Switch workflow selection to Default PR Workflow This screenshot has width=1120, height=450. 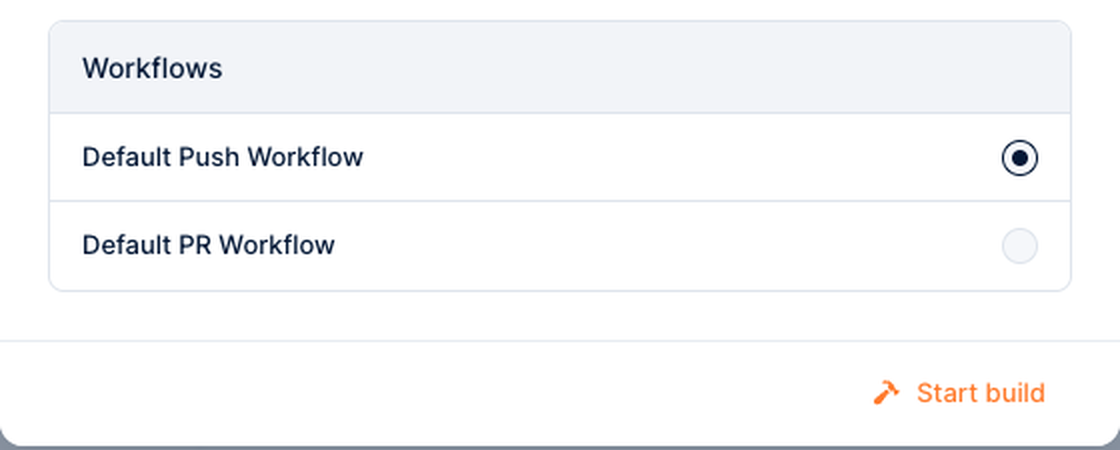1019,246
